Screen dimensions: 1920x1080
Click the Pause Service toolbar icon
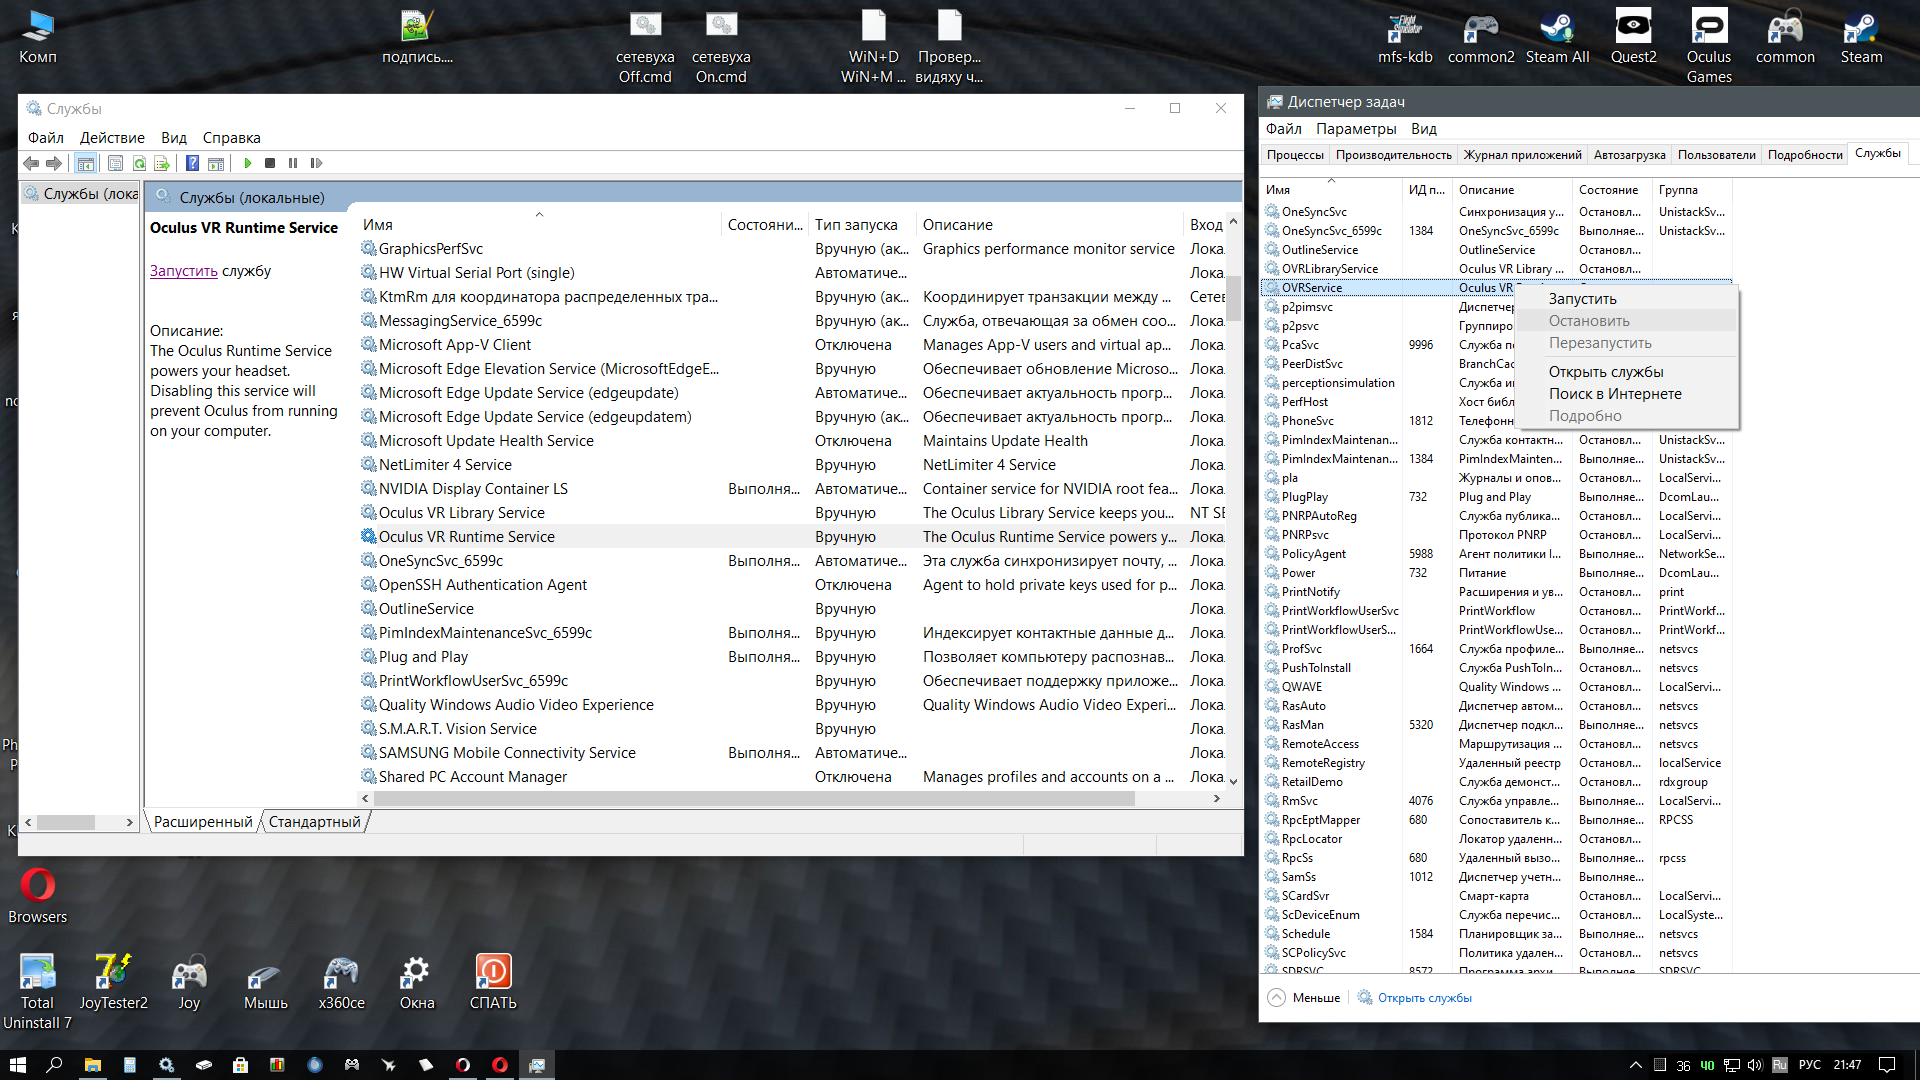(x=293, y=163)
